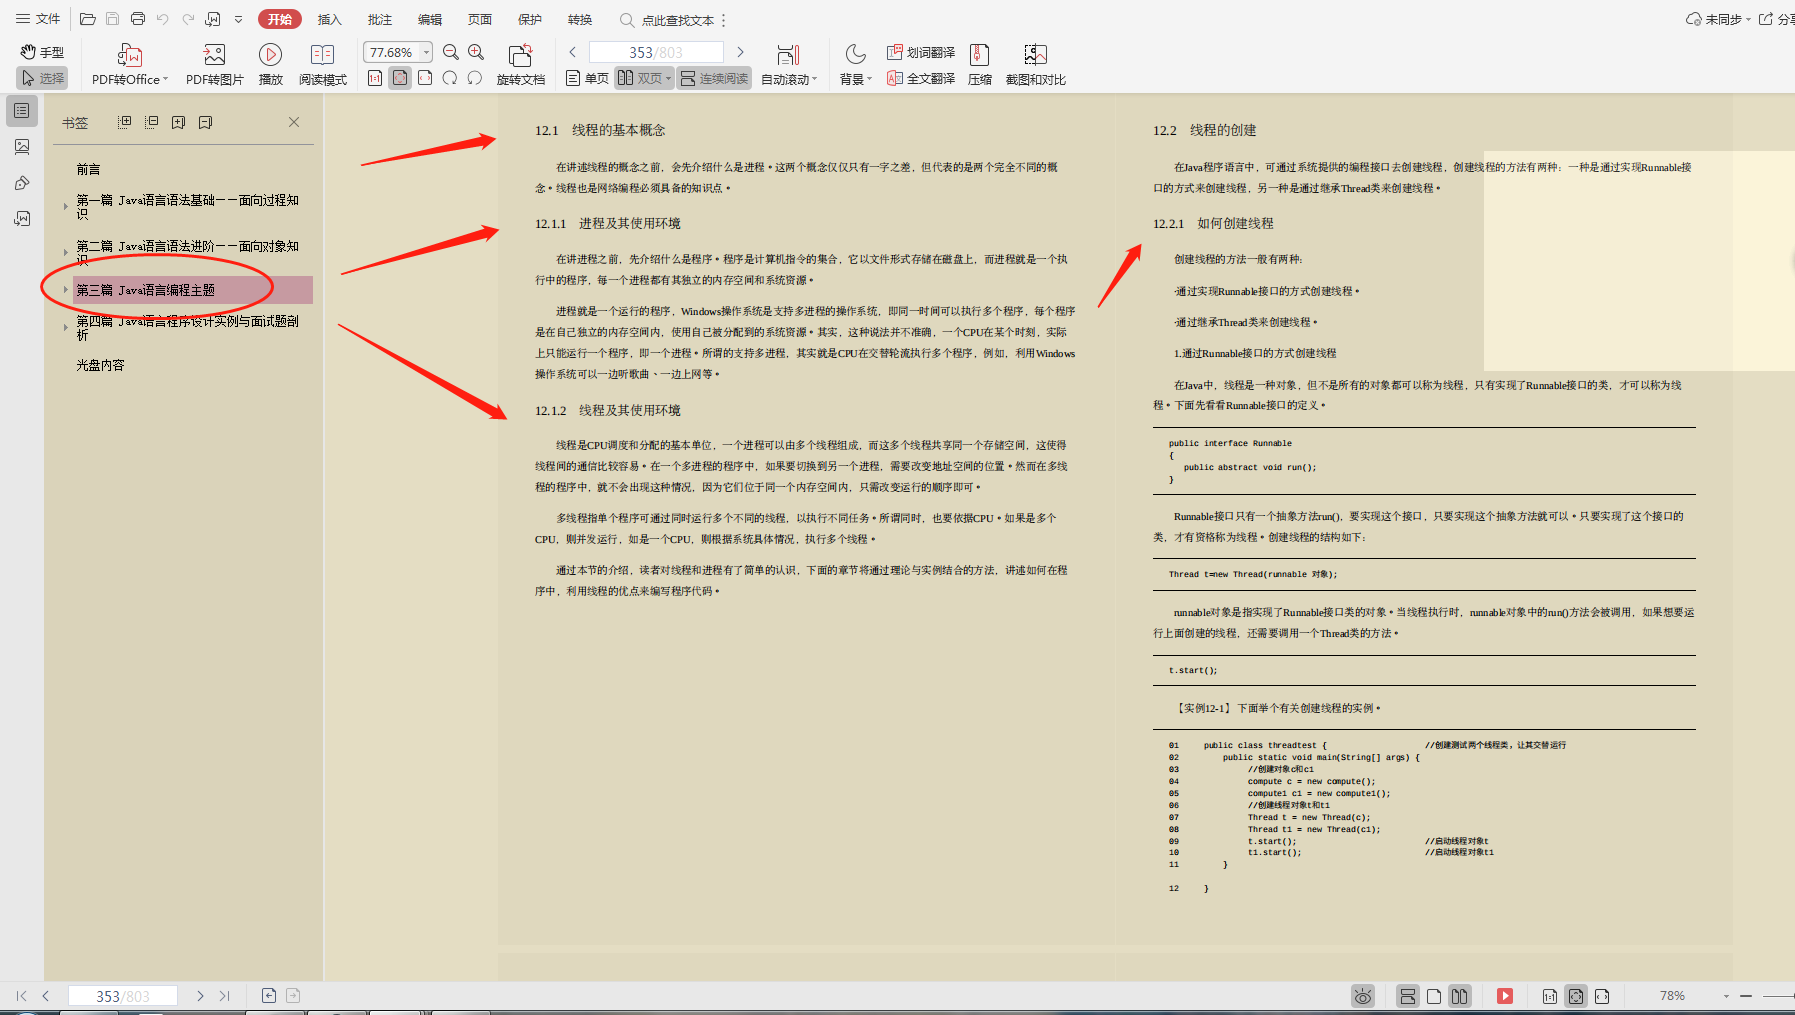
Task: Collapse all bookmarks icon
Action: click(152, 122)
